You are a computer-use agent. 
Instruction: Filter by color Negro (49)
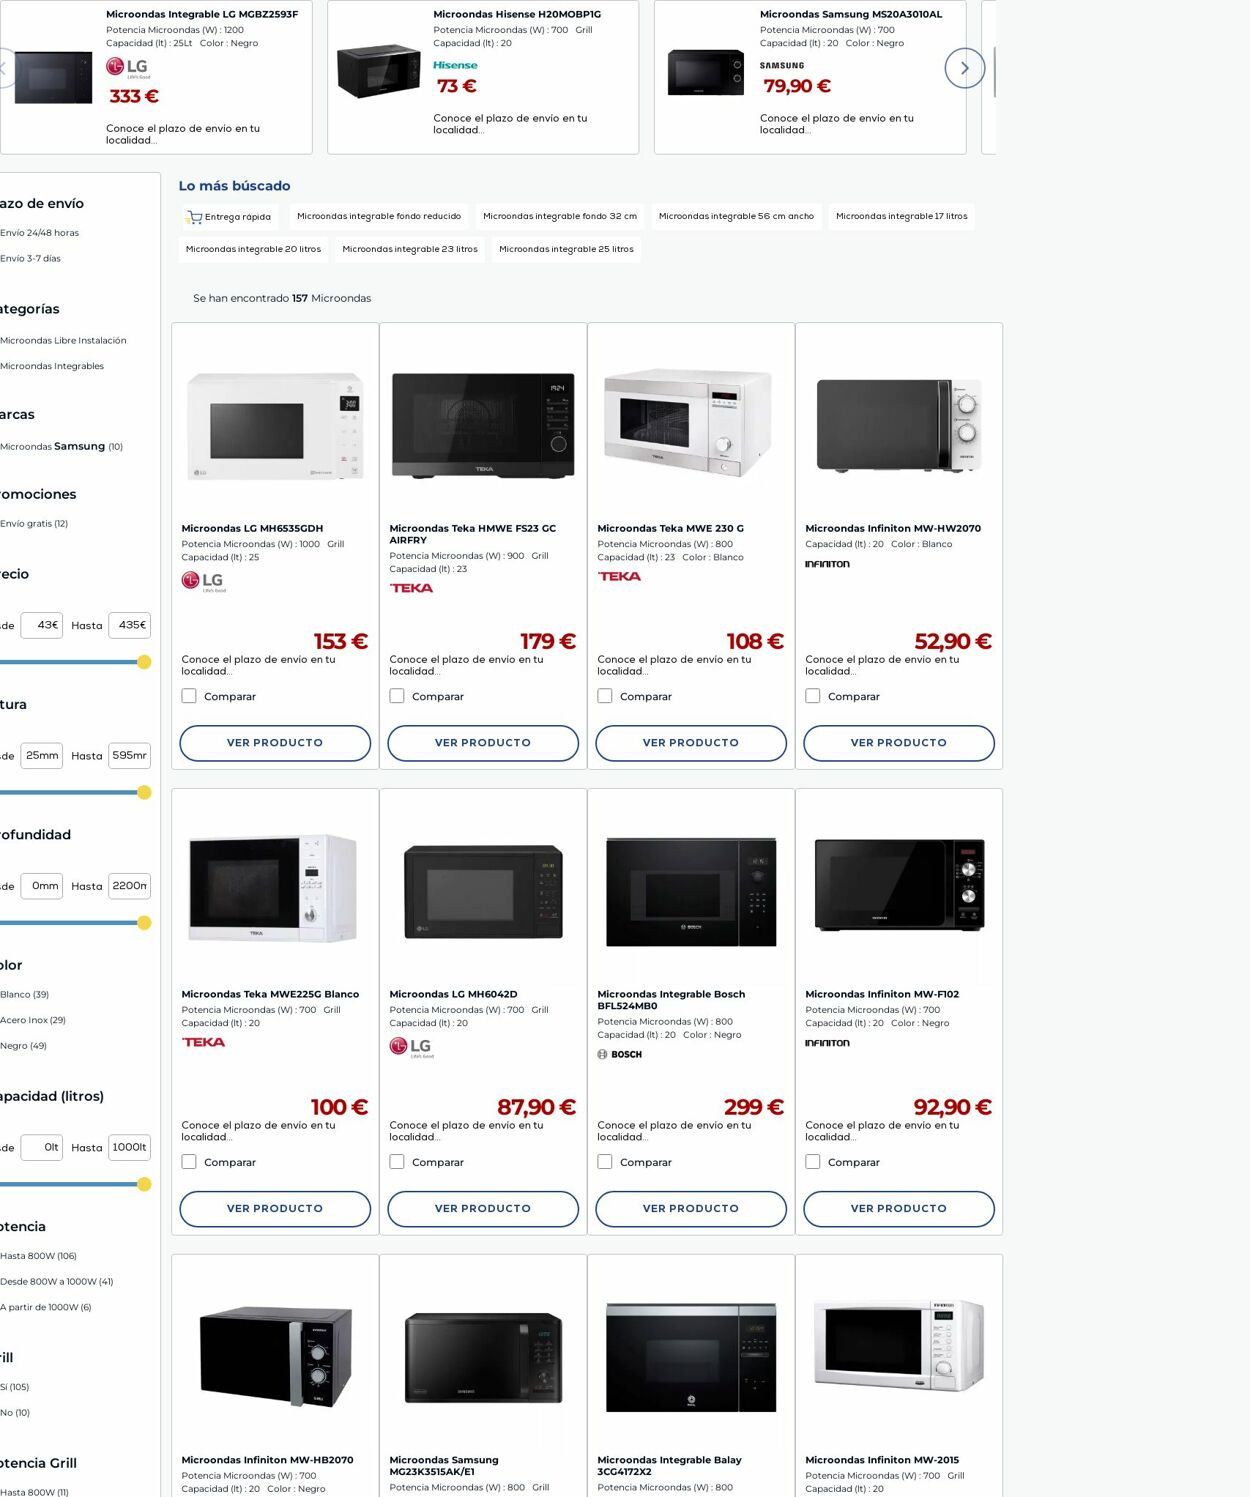point(24,1046)
